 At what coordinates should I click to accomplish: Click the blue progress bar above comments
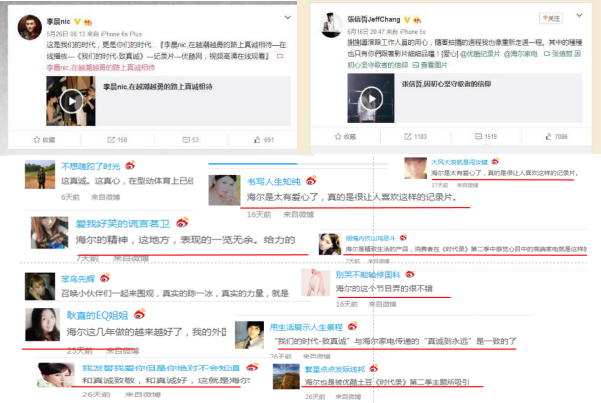253,164
